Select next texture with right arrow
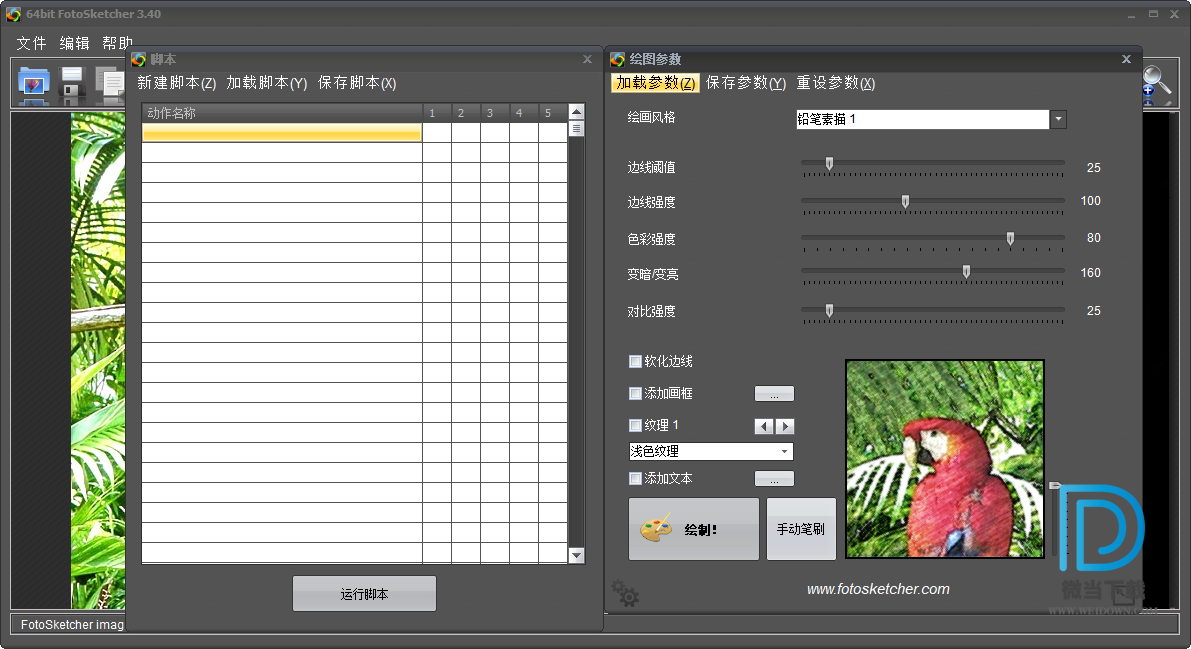Viewport: 1191px width, 649px height. [785, 426]
